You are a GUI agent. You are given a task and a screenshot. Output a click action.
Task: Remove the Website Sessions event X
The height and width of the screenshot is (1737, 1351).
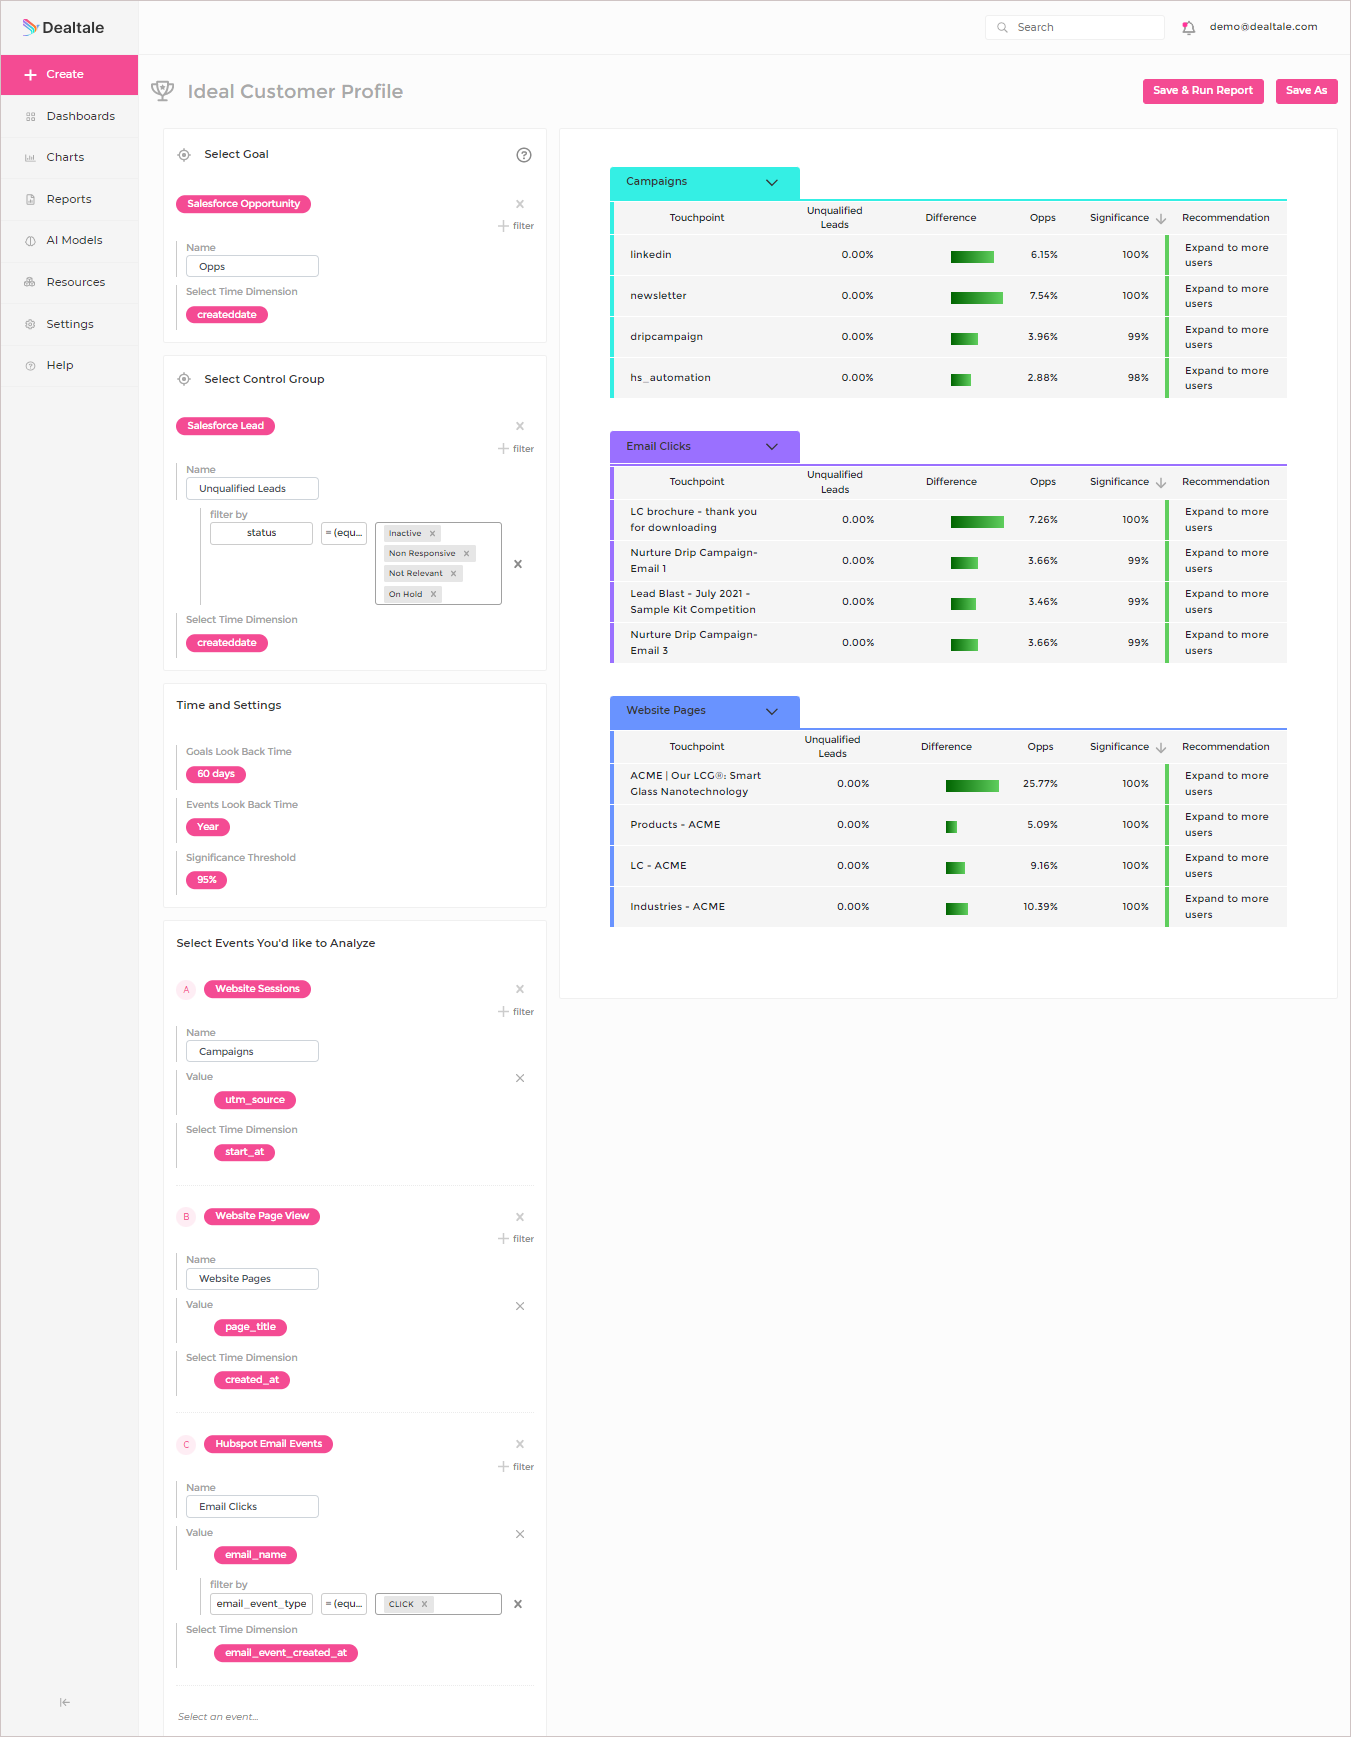click(520, 989)
